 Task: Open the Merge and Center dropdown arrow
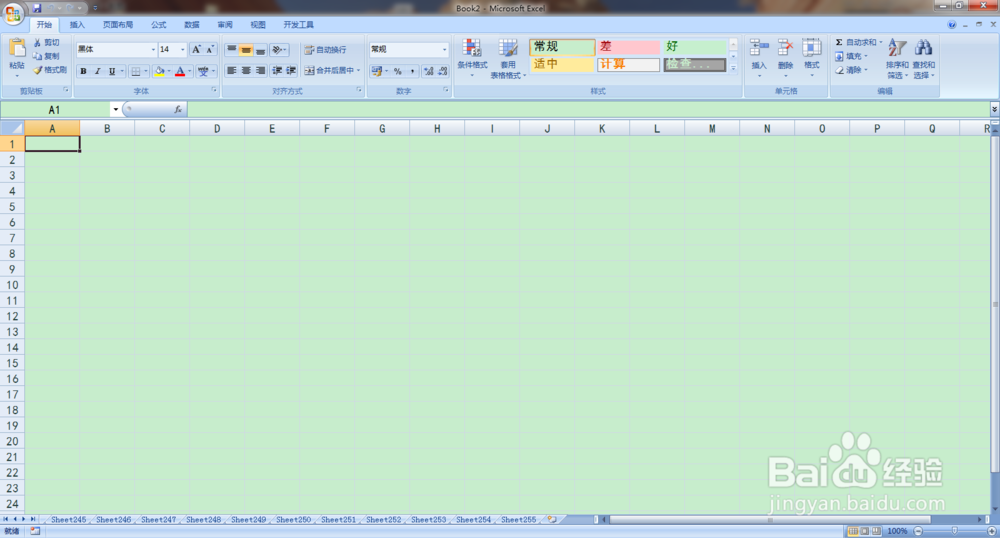pyautogui.click(x=359, y=70)
